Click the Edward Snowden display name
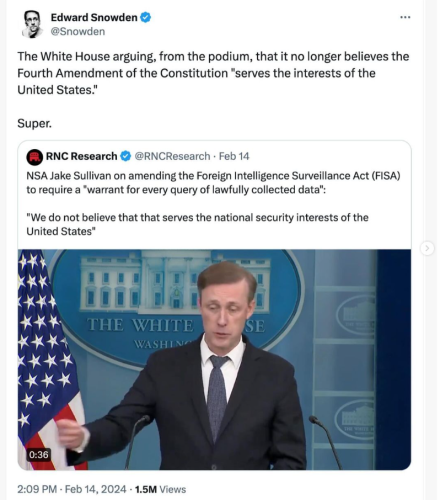440x500 pixels. [x=94, y=17]
